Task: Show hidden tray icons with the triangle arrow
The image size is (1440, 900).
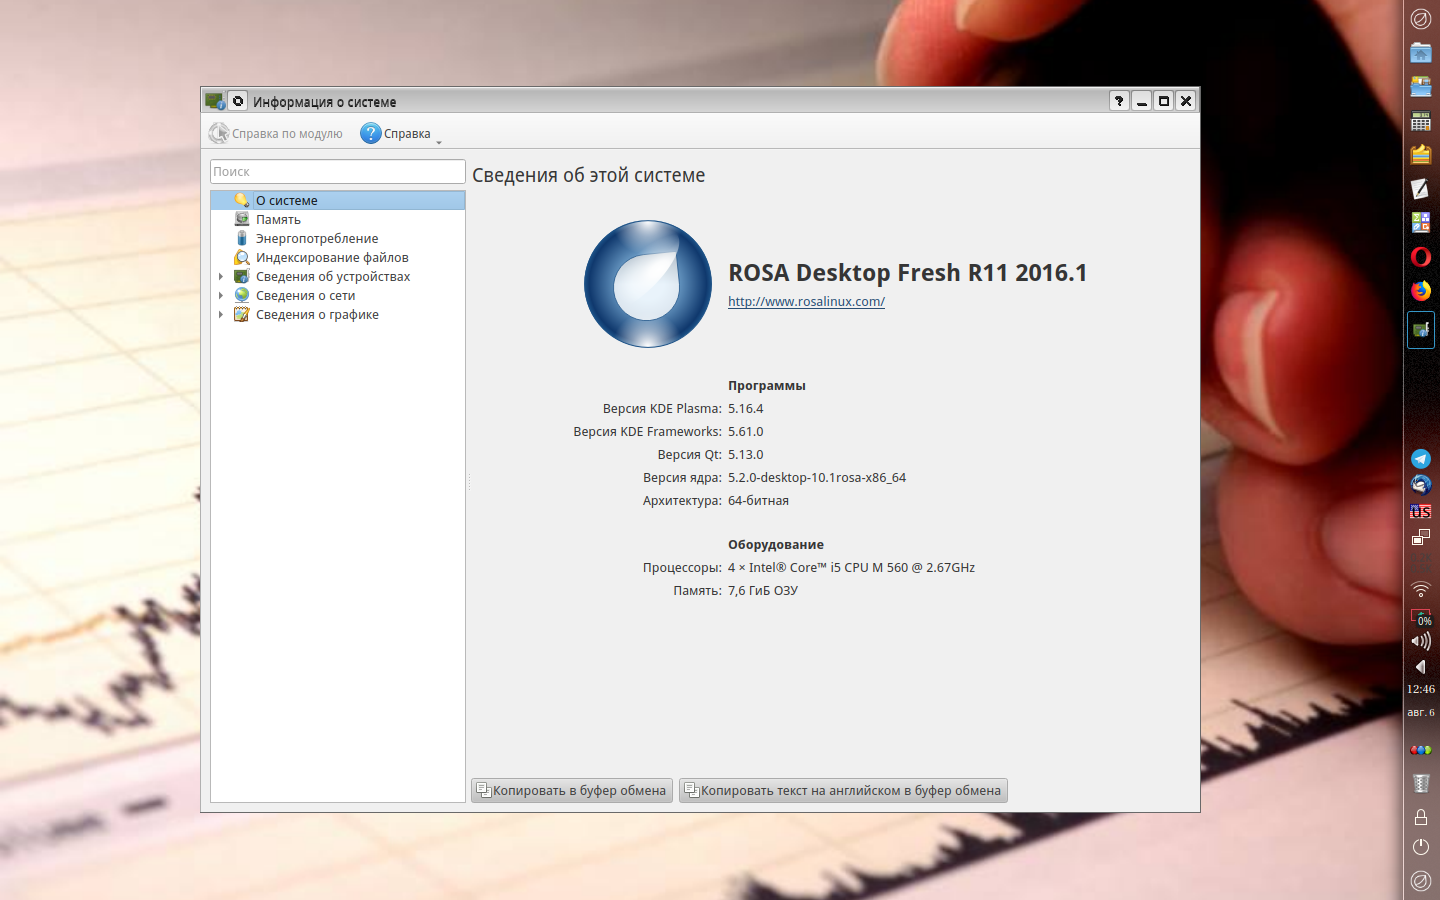Action: (x=1421, y=666)
